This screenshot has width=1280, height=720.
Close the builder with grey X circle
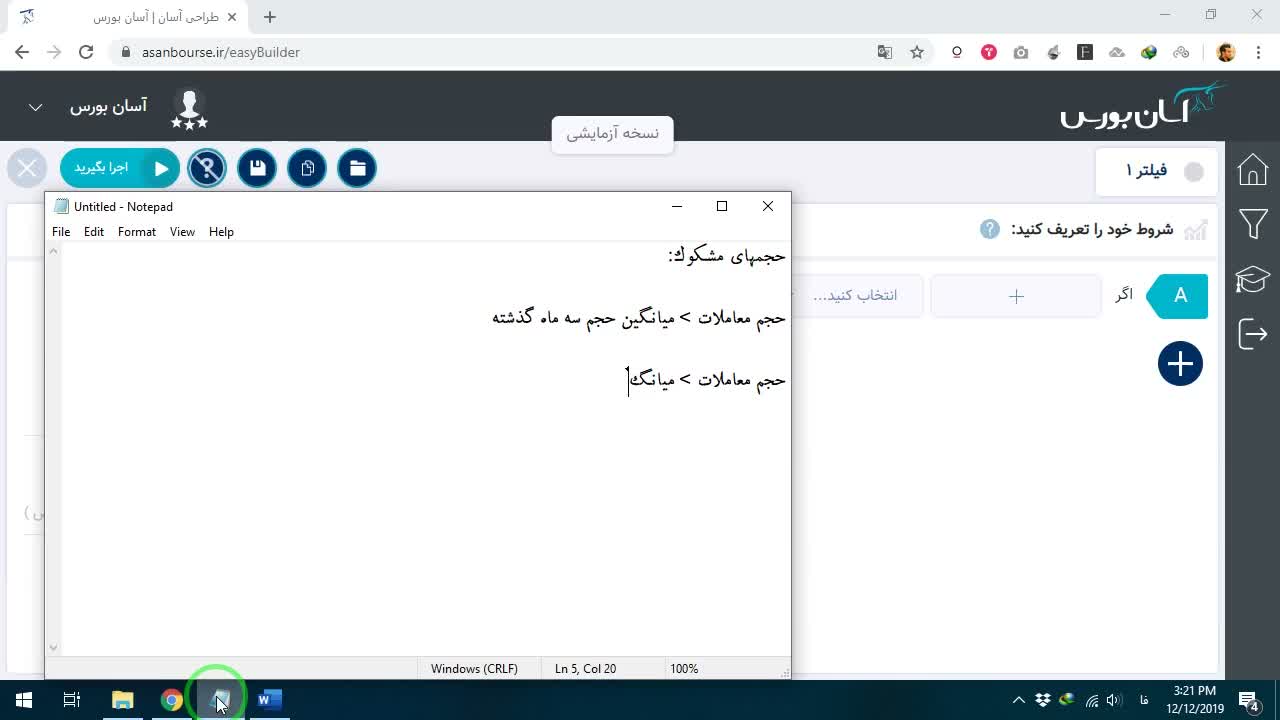[x=27, y=168]
